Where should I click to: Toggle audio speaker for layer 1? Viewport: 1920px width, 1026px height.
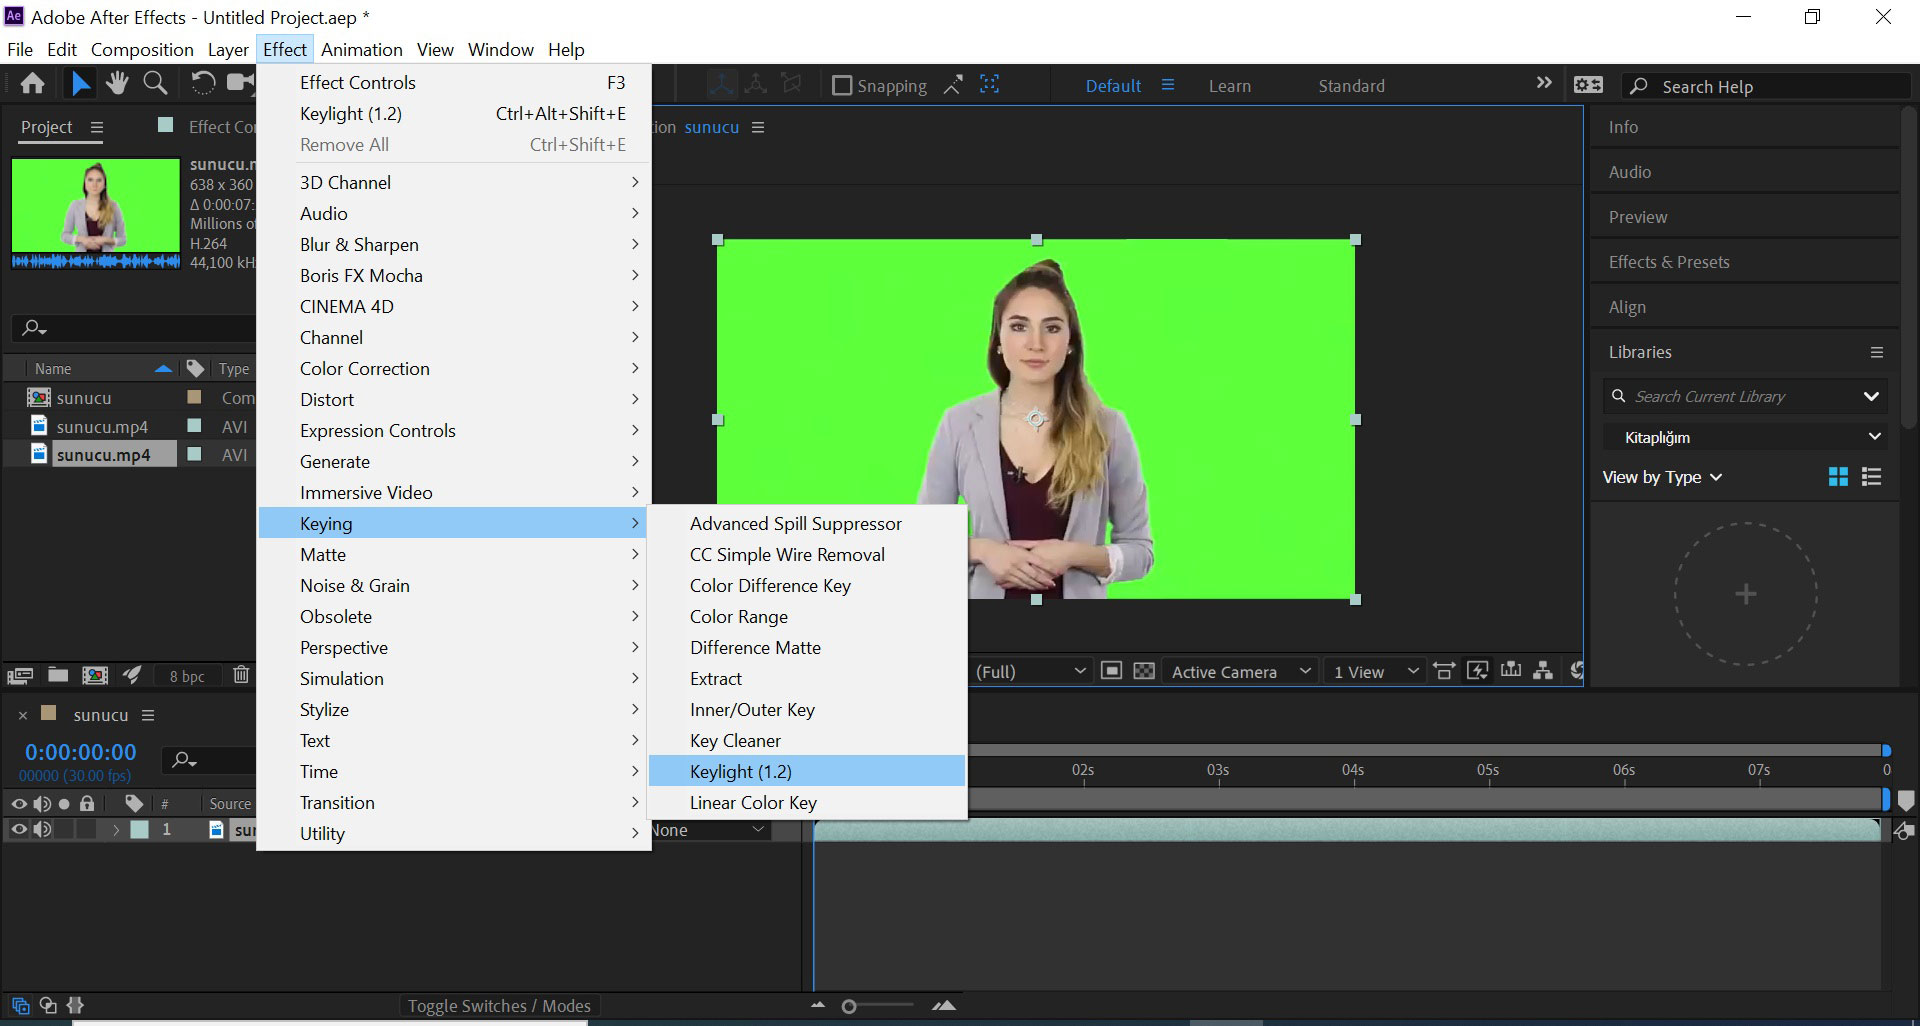pos(42,829)
